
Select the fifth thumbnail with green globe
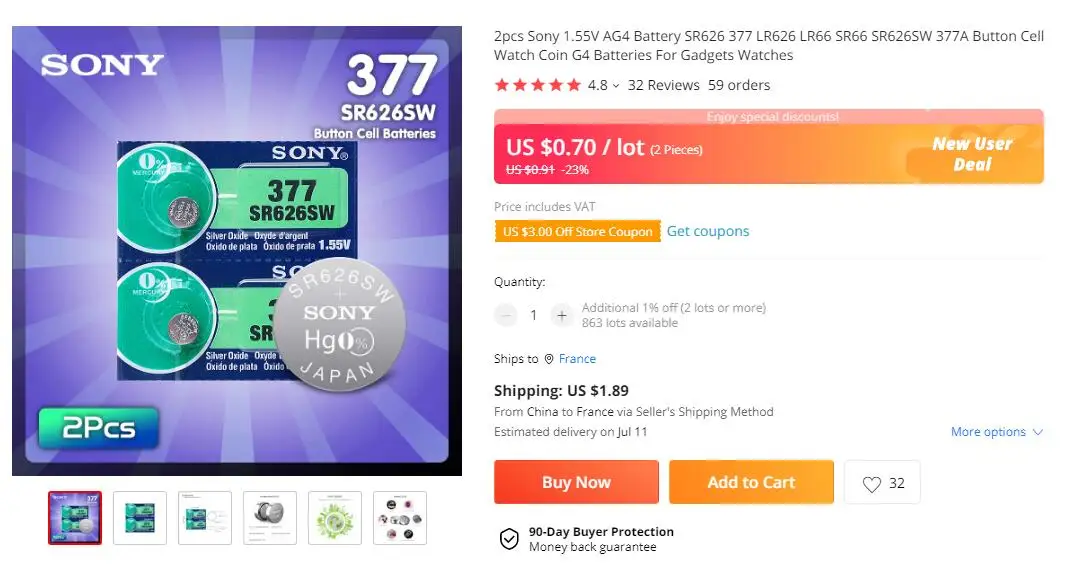(x=334, y=518)
